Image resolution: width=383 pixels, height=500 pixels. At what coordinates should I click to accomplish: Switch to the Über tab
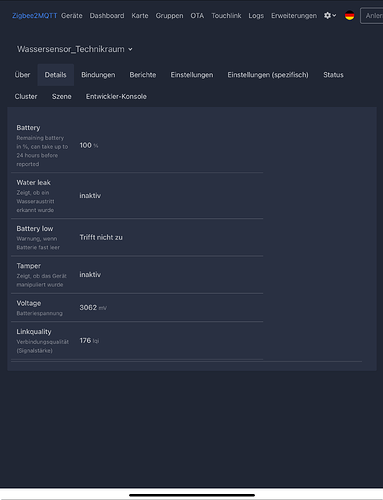tap(22, 75)
